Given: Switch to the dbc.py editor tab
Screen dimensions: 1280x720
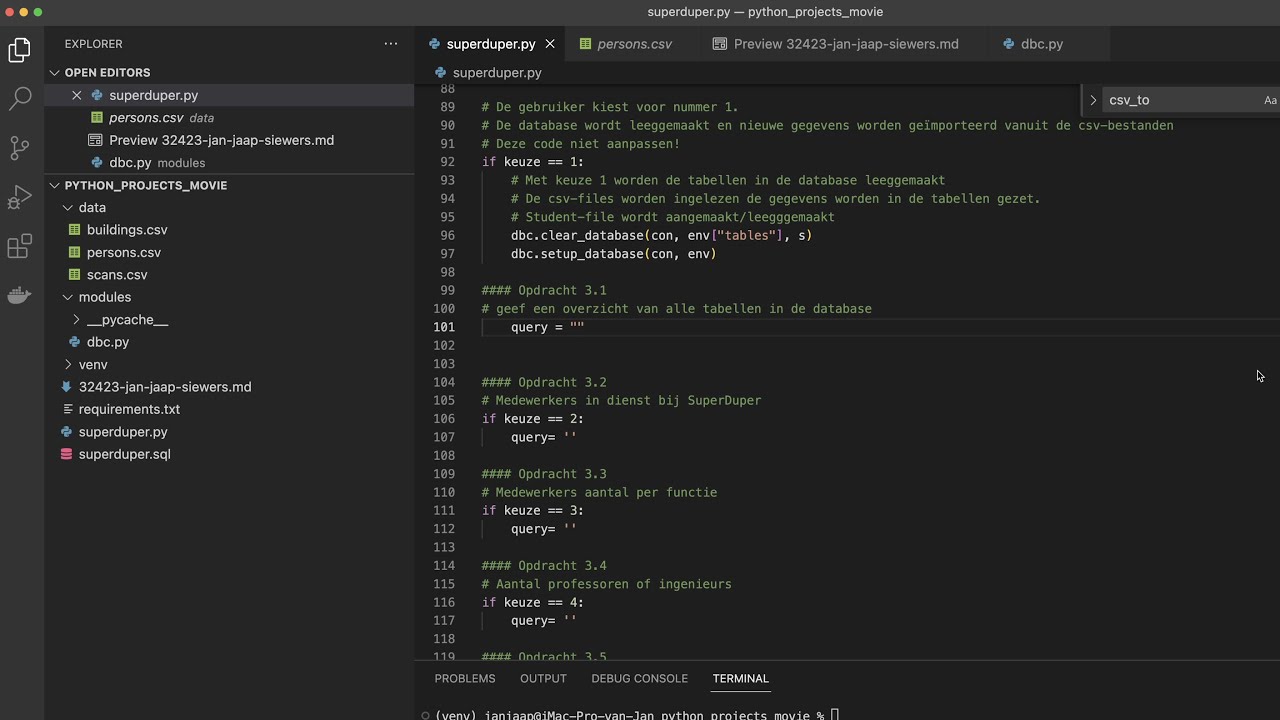Looking at the screenshot, I should click(x=1041, y=44).
